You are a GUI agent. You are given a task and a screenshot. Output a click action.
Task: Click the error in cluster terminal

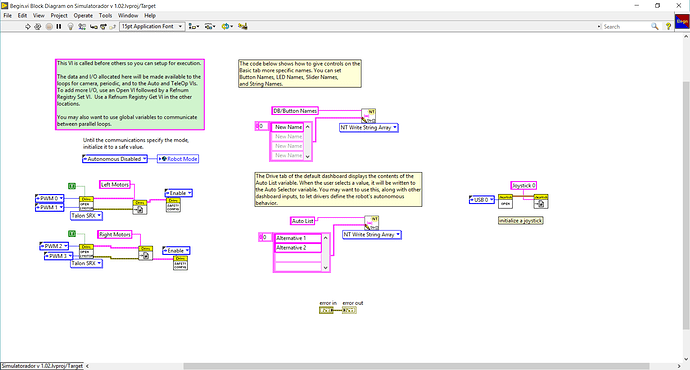click(x=326, y=310)
